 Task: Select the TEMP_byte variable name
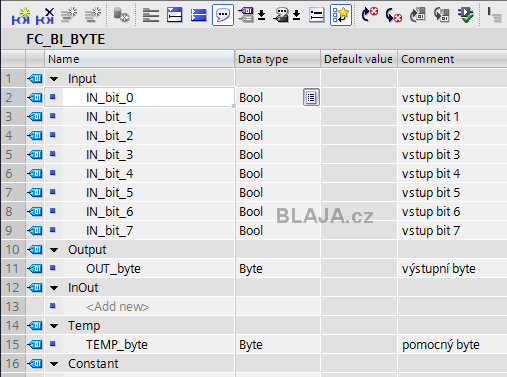coord(117,345)
